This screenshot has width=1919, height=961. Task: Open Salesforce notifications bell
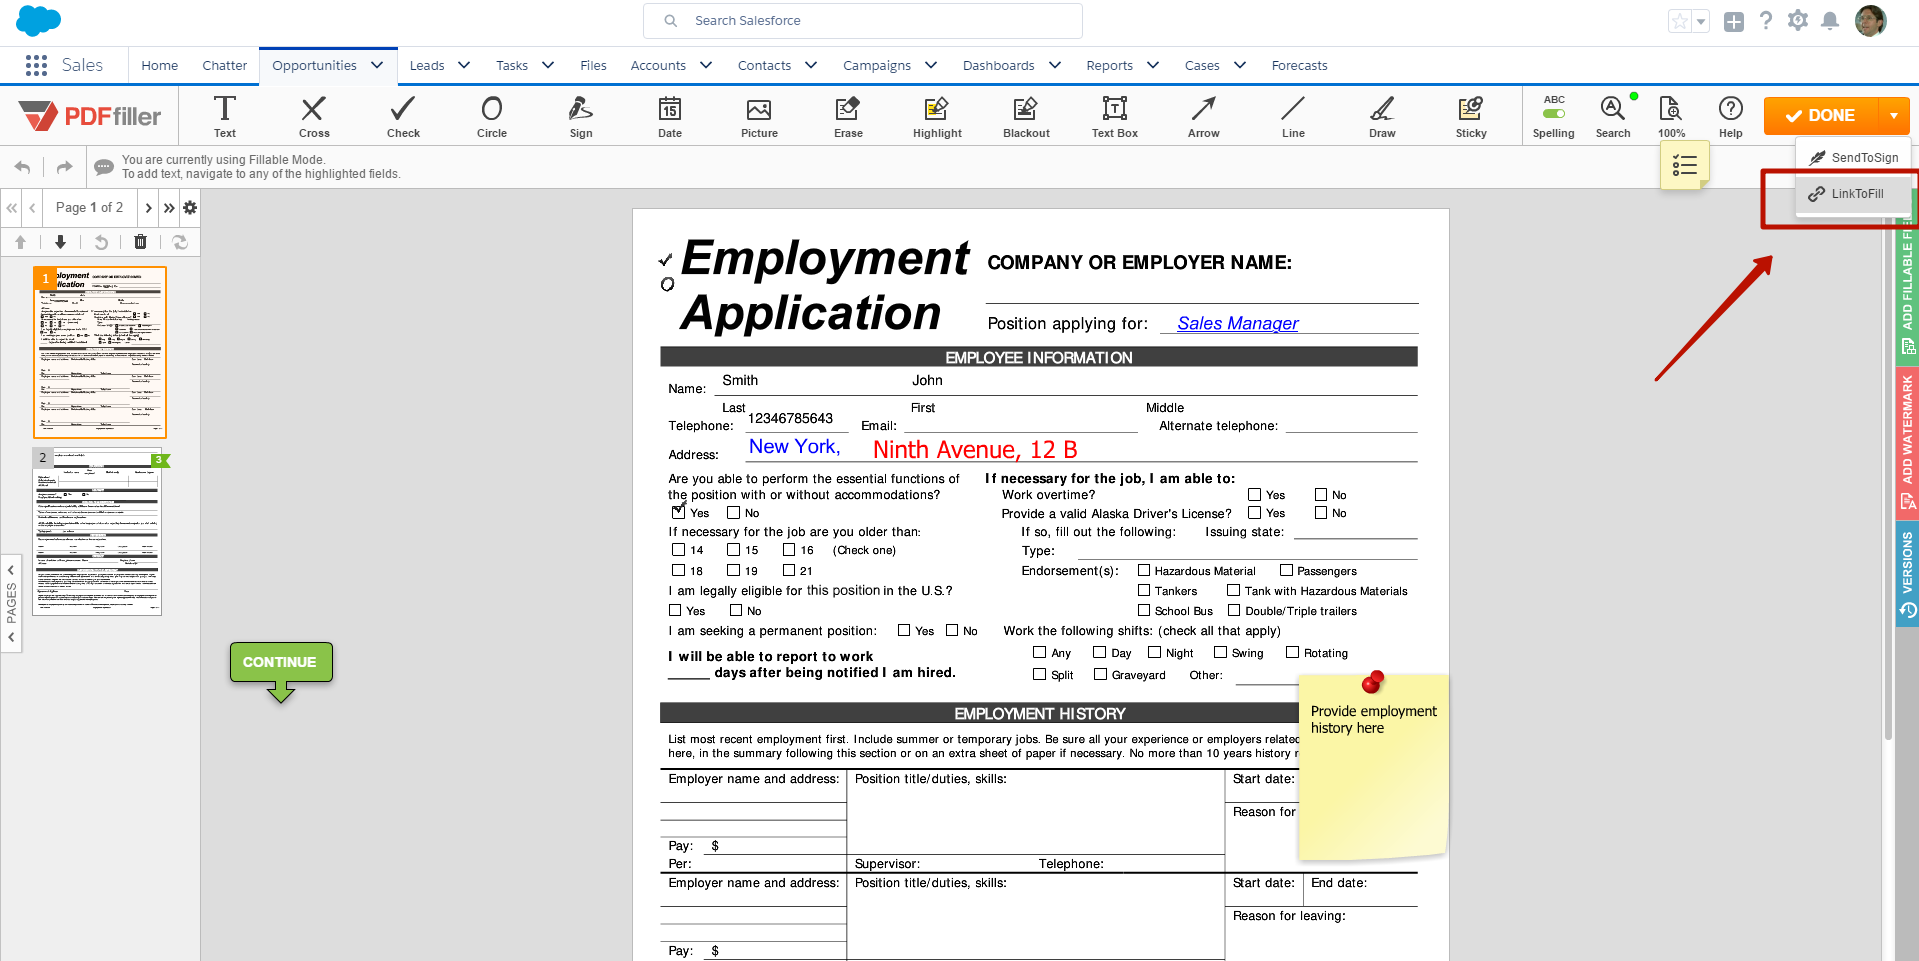coord(1830,21)
